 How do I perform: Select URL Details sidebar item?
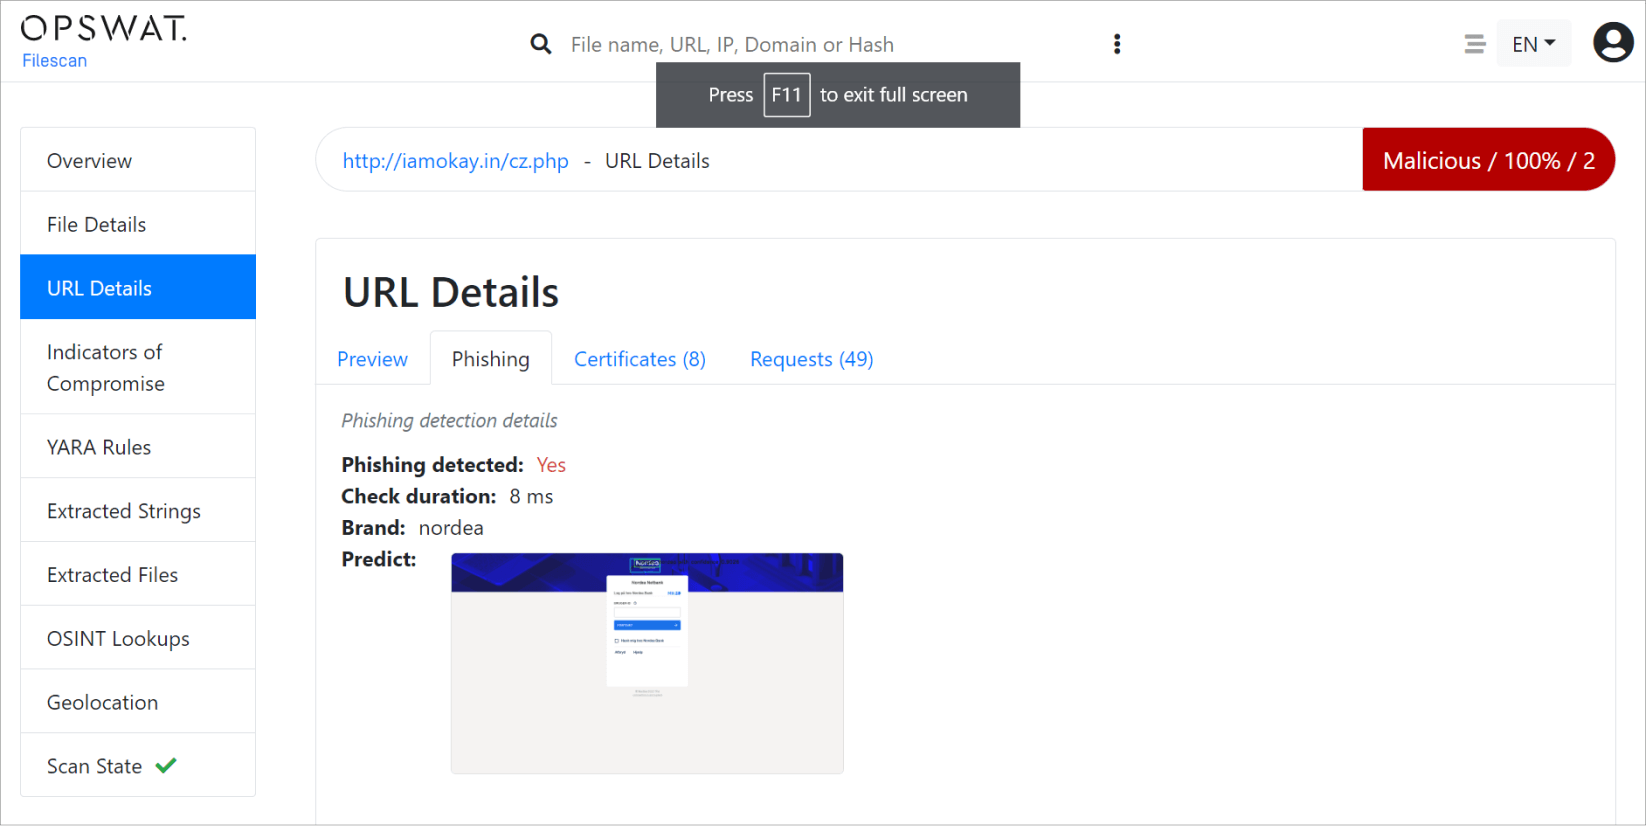tap(138, 287)
